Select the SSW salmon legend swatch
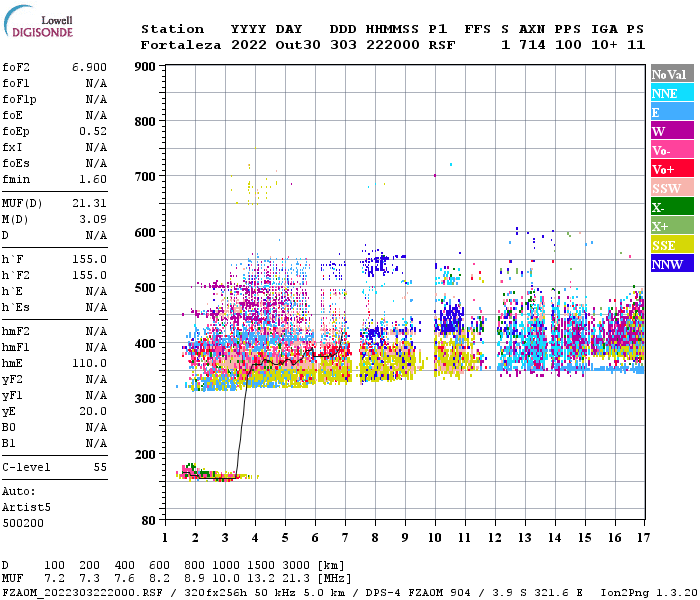 tap(672, 188)
